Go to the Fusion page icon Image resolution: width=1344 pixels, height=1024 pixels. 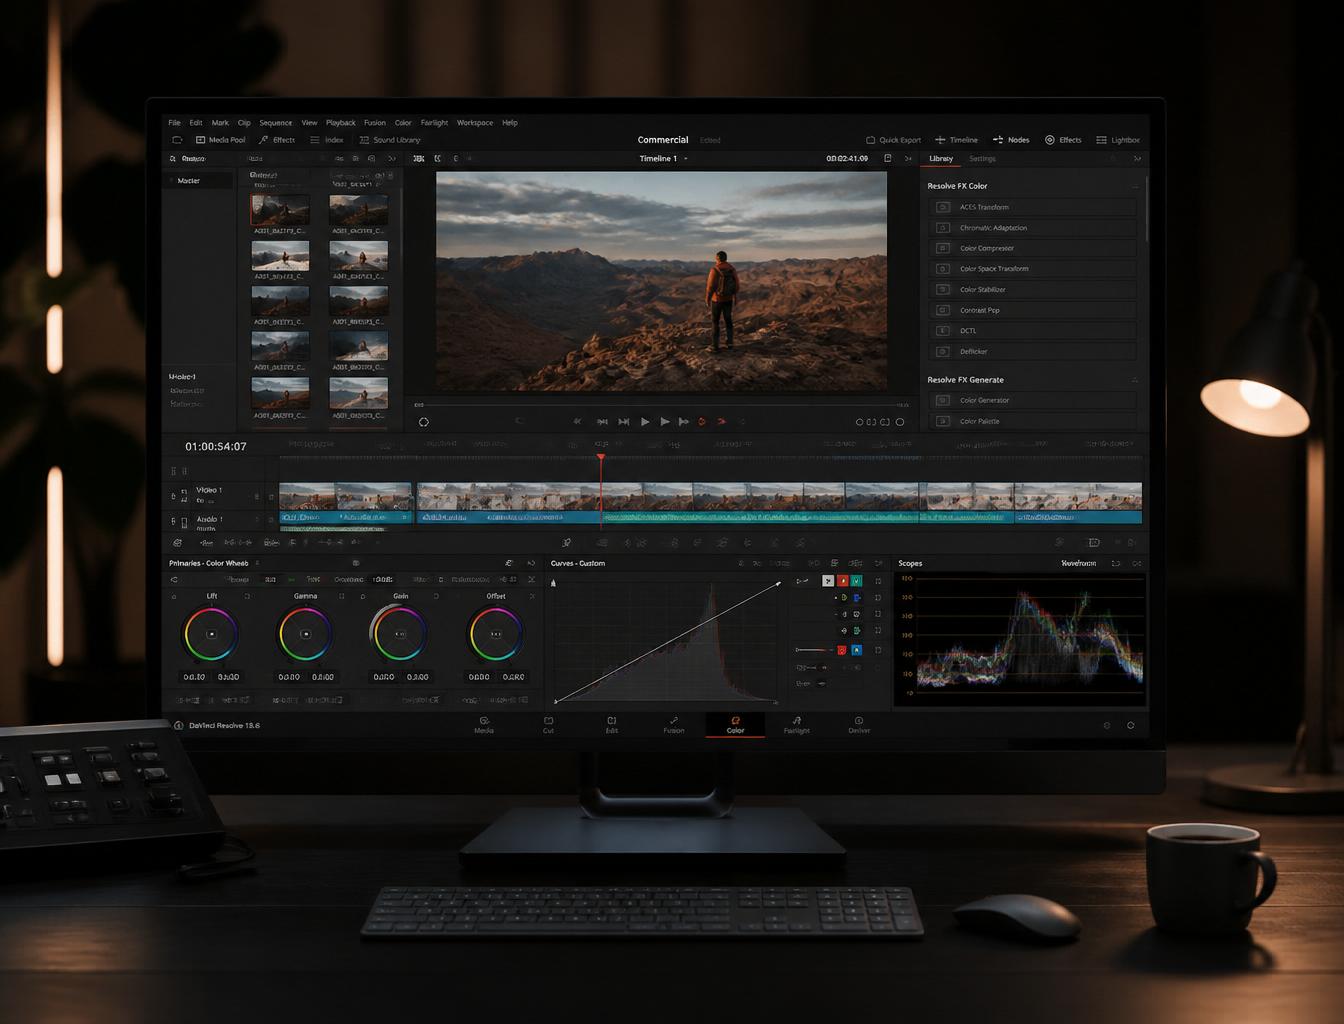point(674,720)
